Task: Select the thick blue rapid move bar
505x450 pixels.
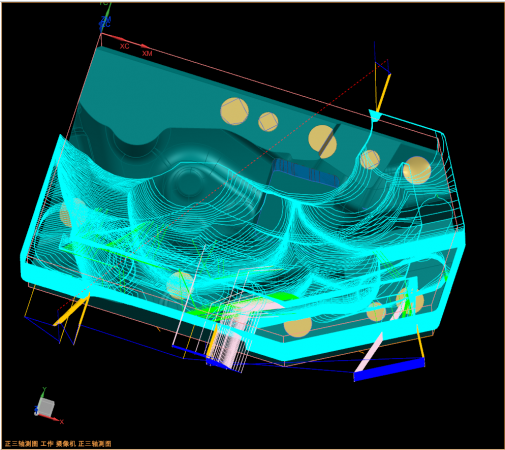Action: click(x=389, y=369)
